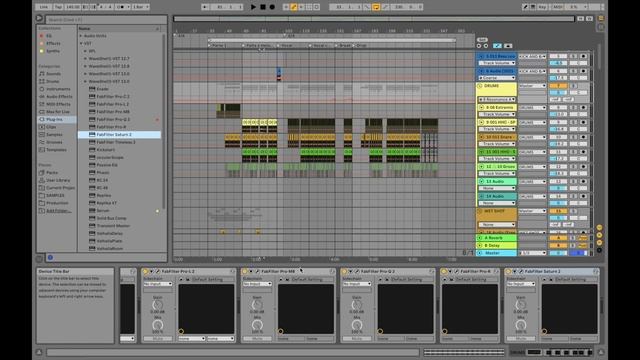Open the Max for Live category
This screenshot has width=640, height=360.
pos(58,112)
